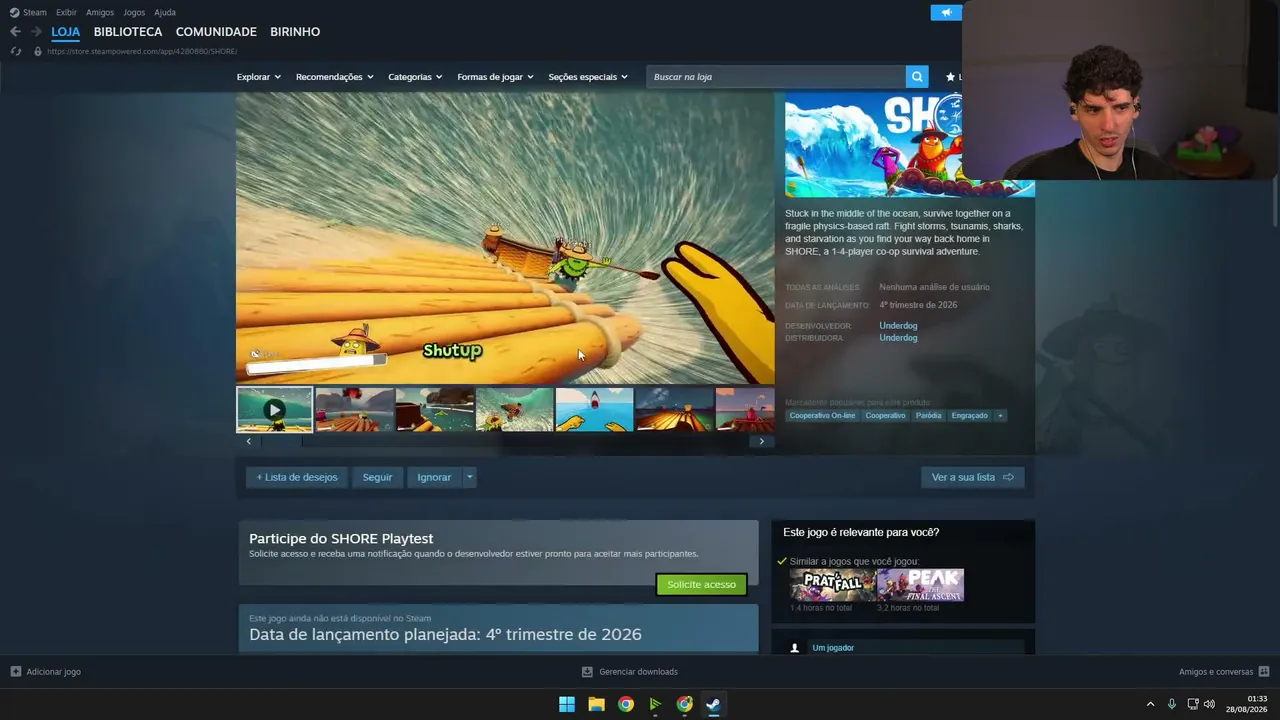Screen dimensions: 1280x720
Task: Click the Um jogador link
Action: [x=833, y=648]
